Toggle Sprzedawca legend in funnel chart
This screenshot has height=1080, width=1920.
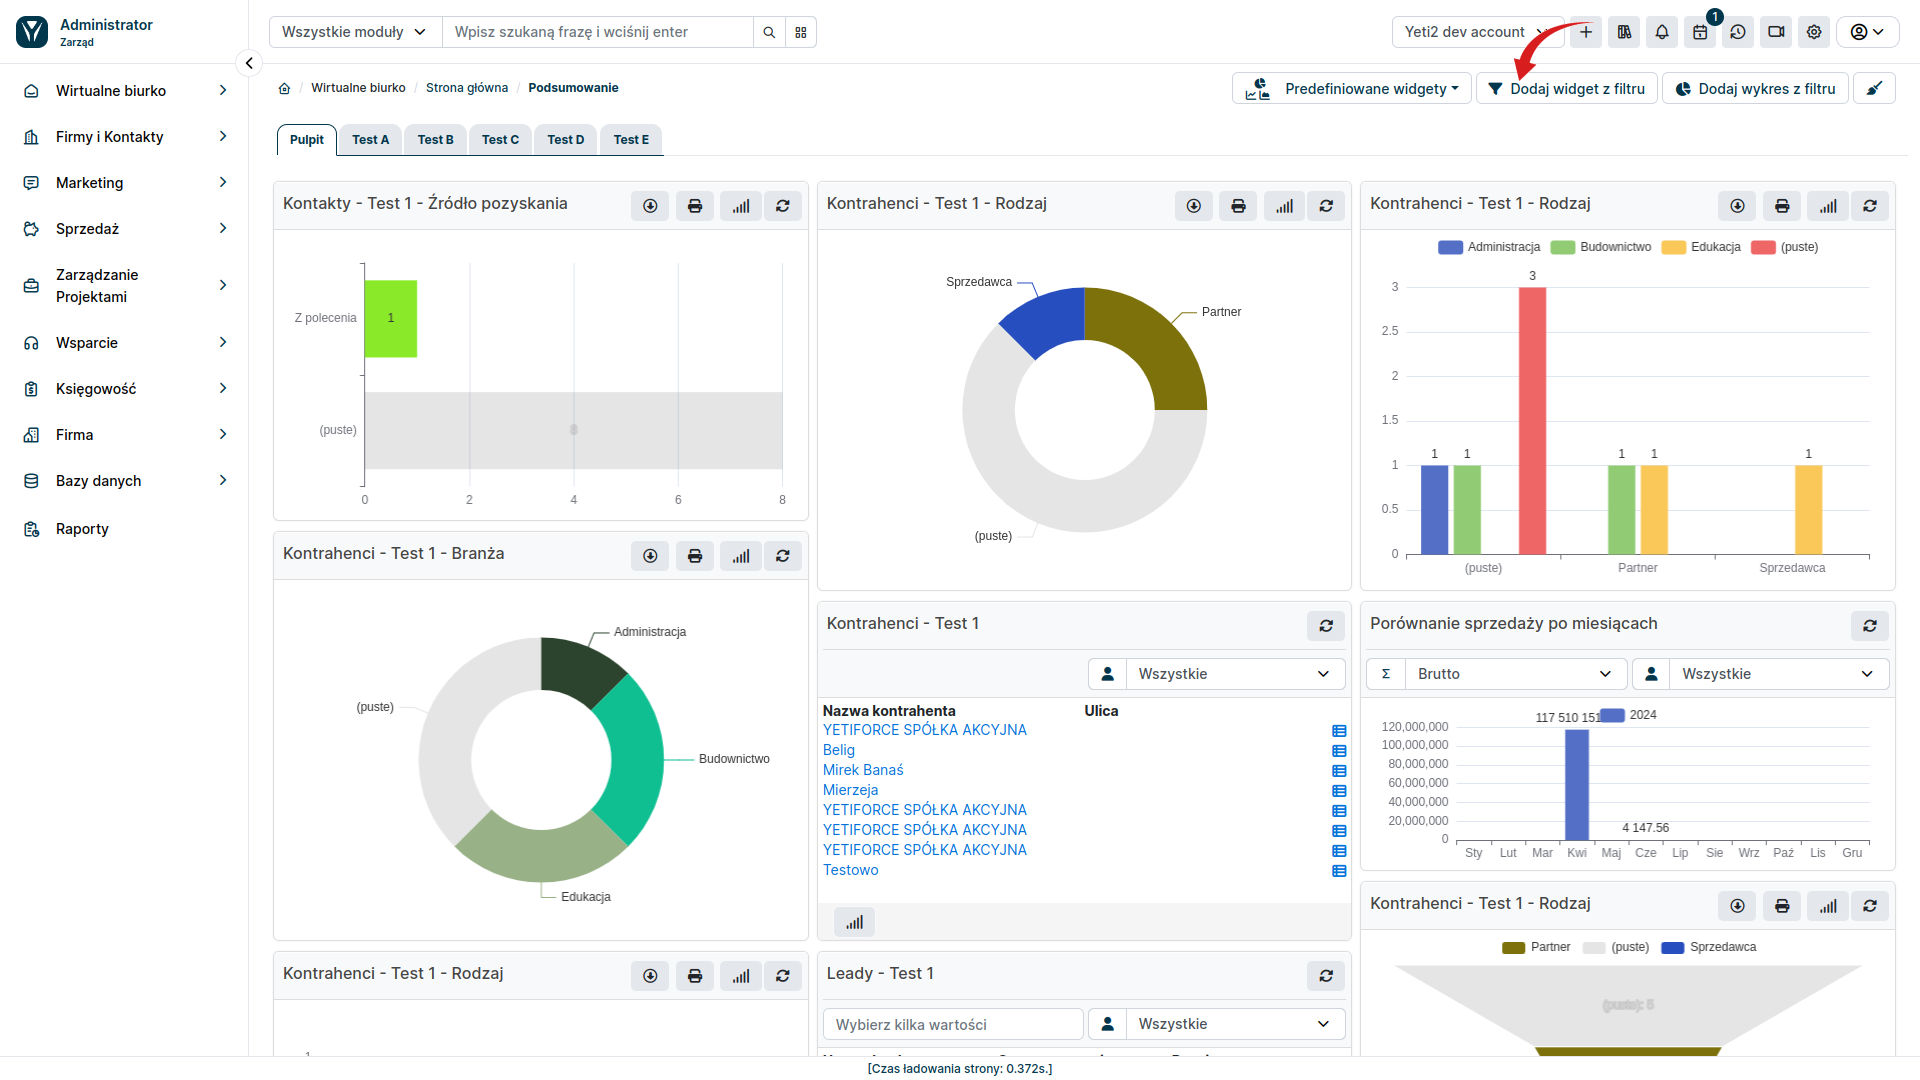[1709, 947]
